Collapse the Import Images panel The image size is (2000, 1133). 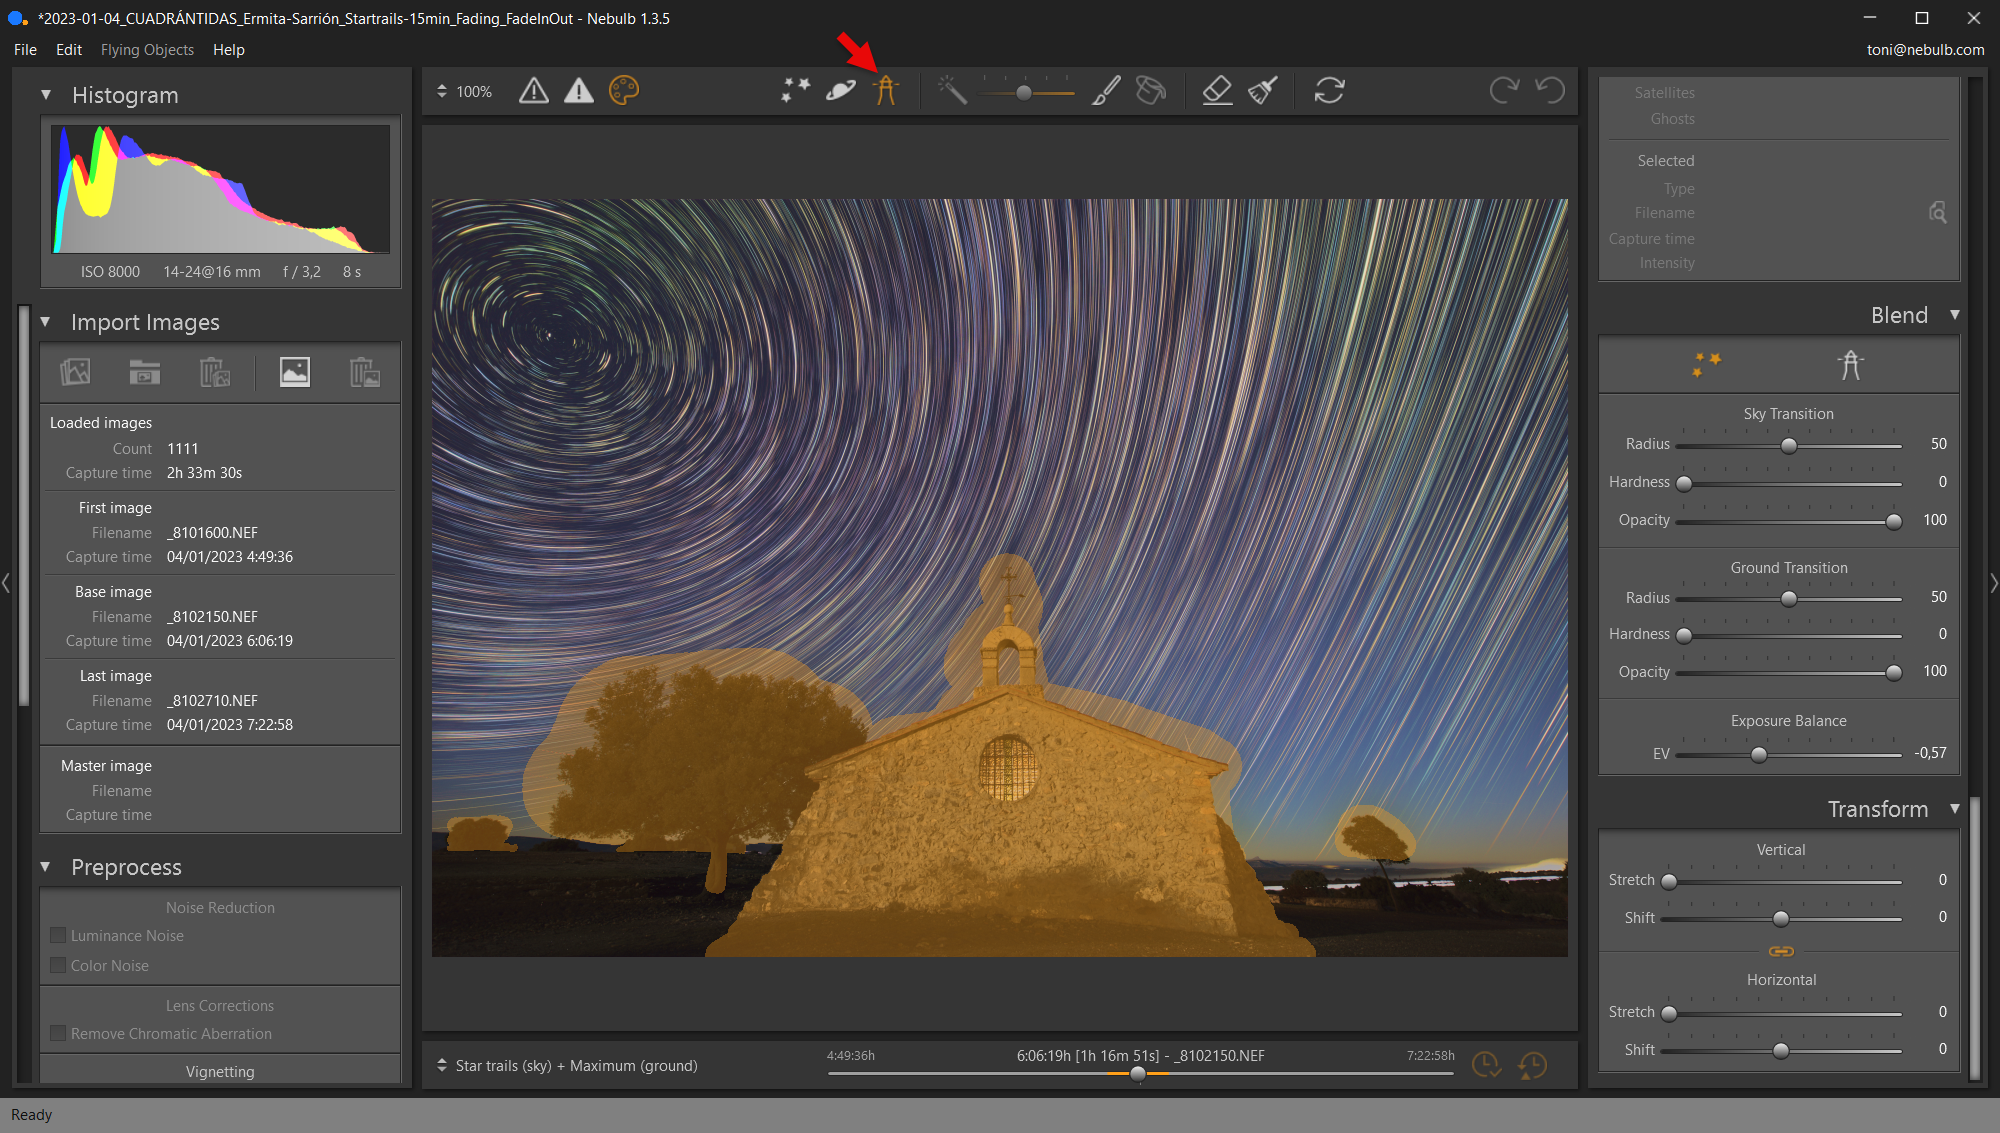[46, 322]
